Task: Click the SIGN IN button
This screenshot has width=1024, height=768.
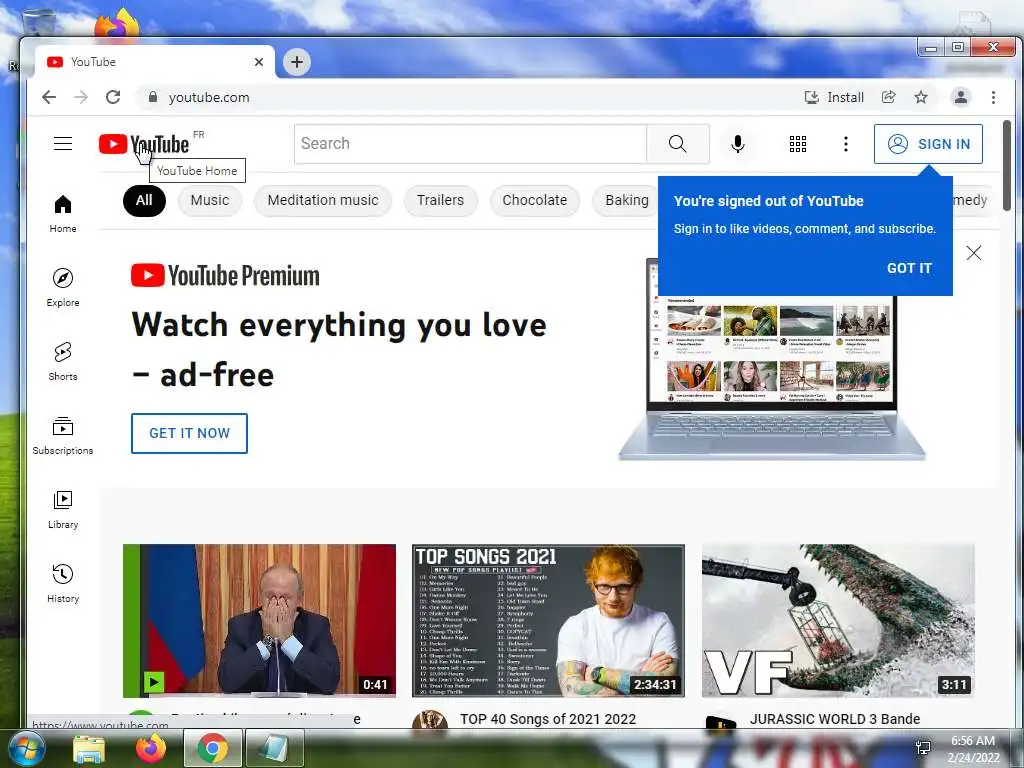Action: pyautogui.click(x=928, y=144)
